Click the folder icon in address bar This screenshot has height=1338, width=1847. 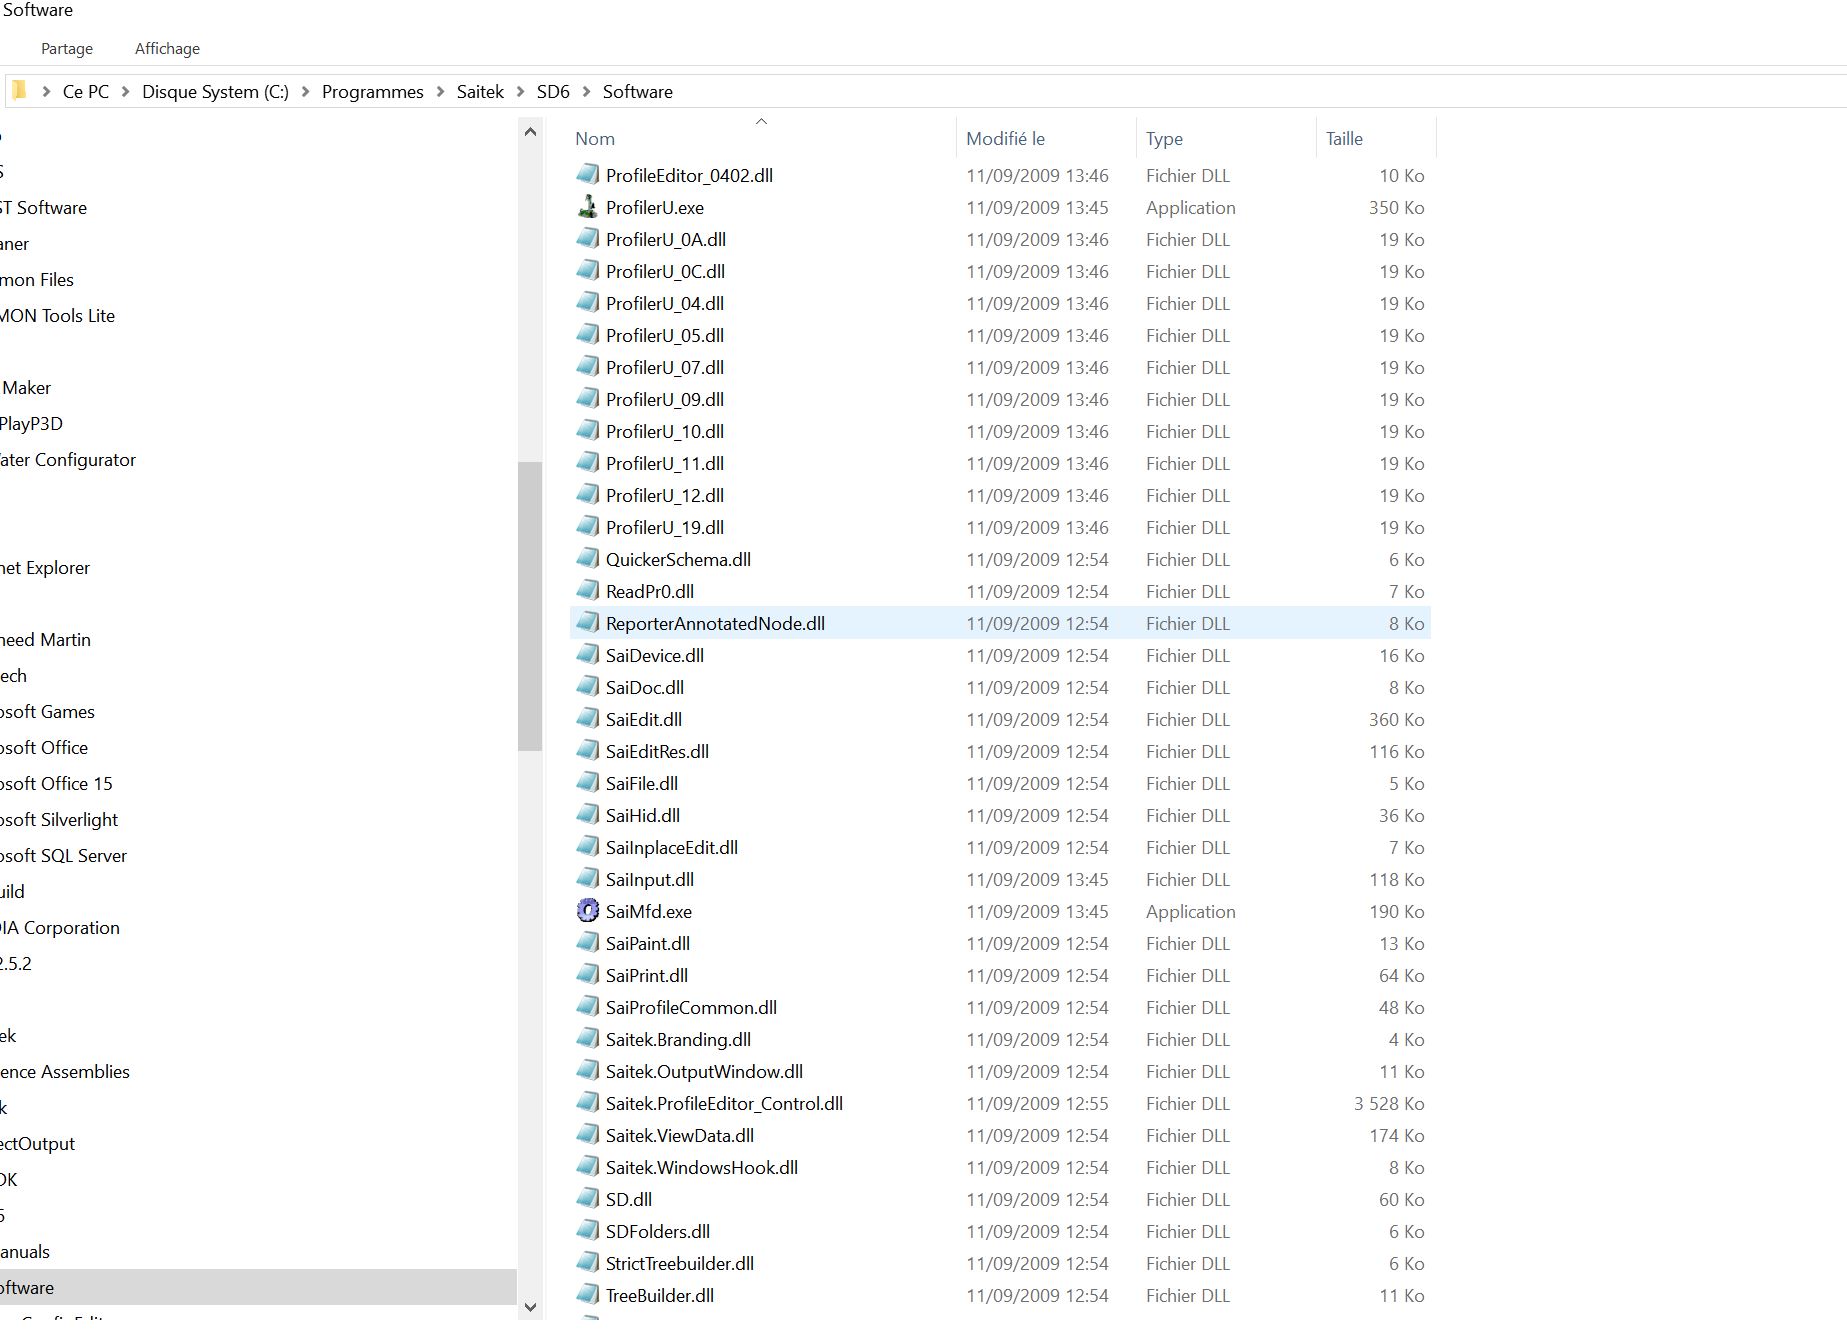[18, 91]
